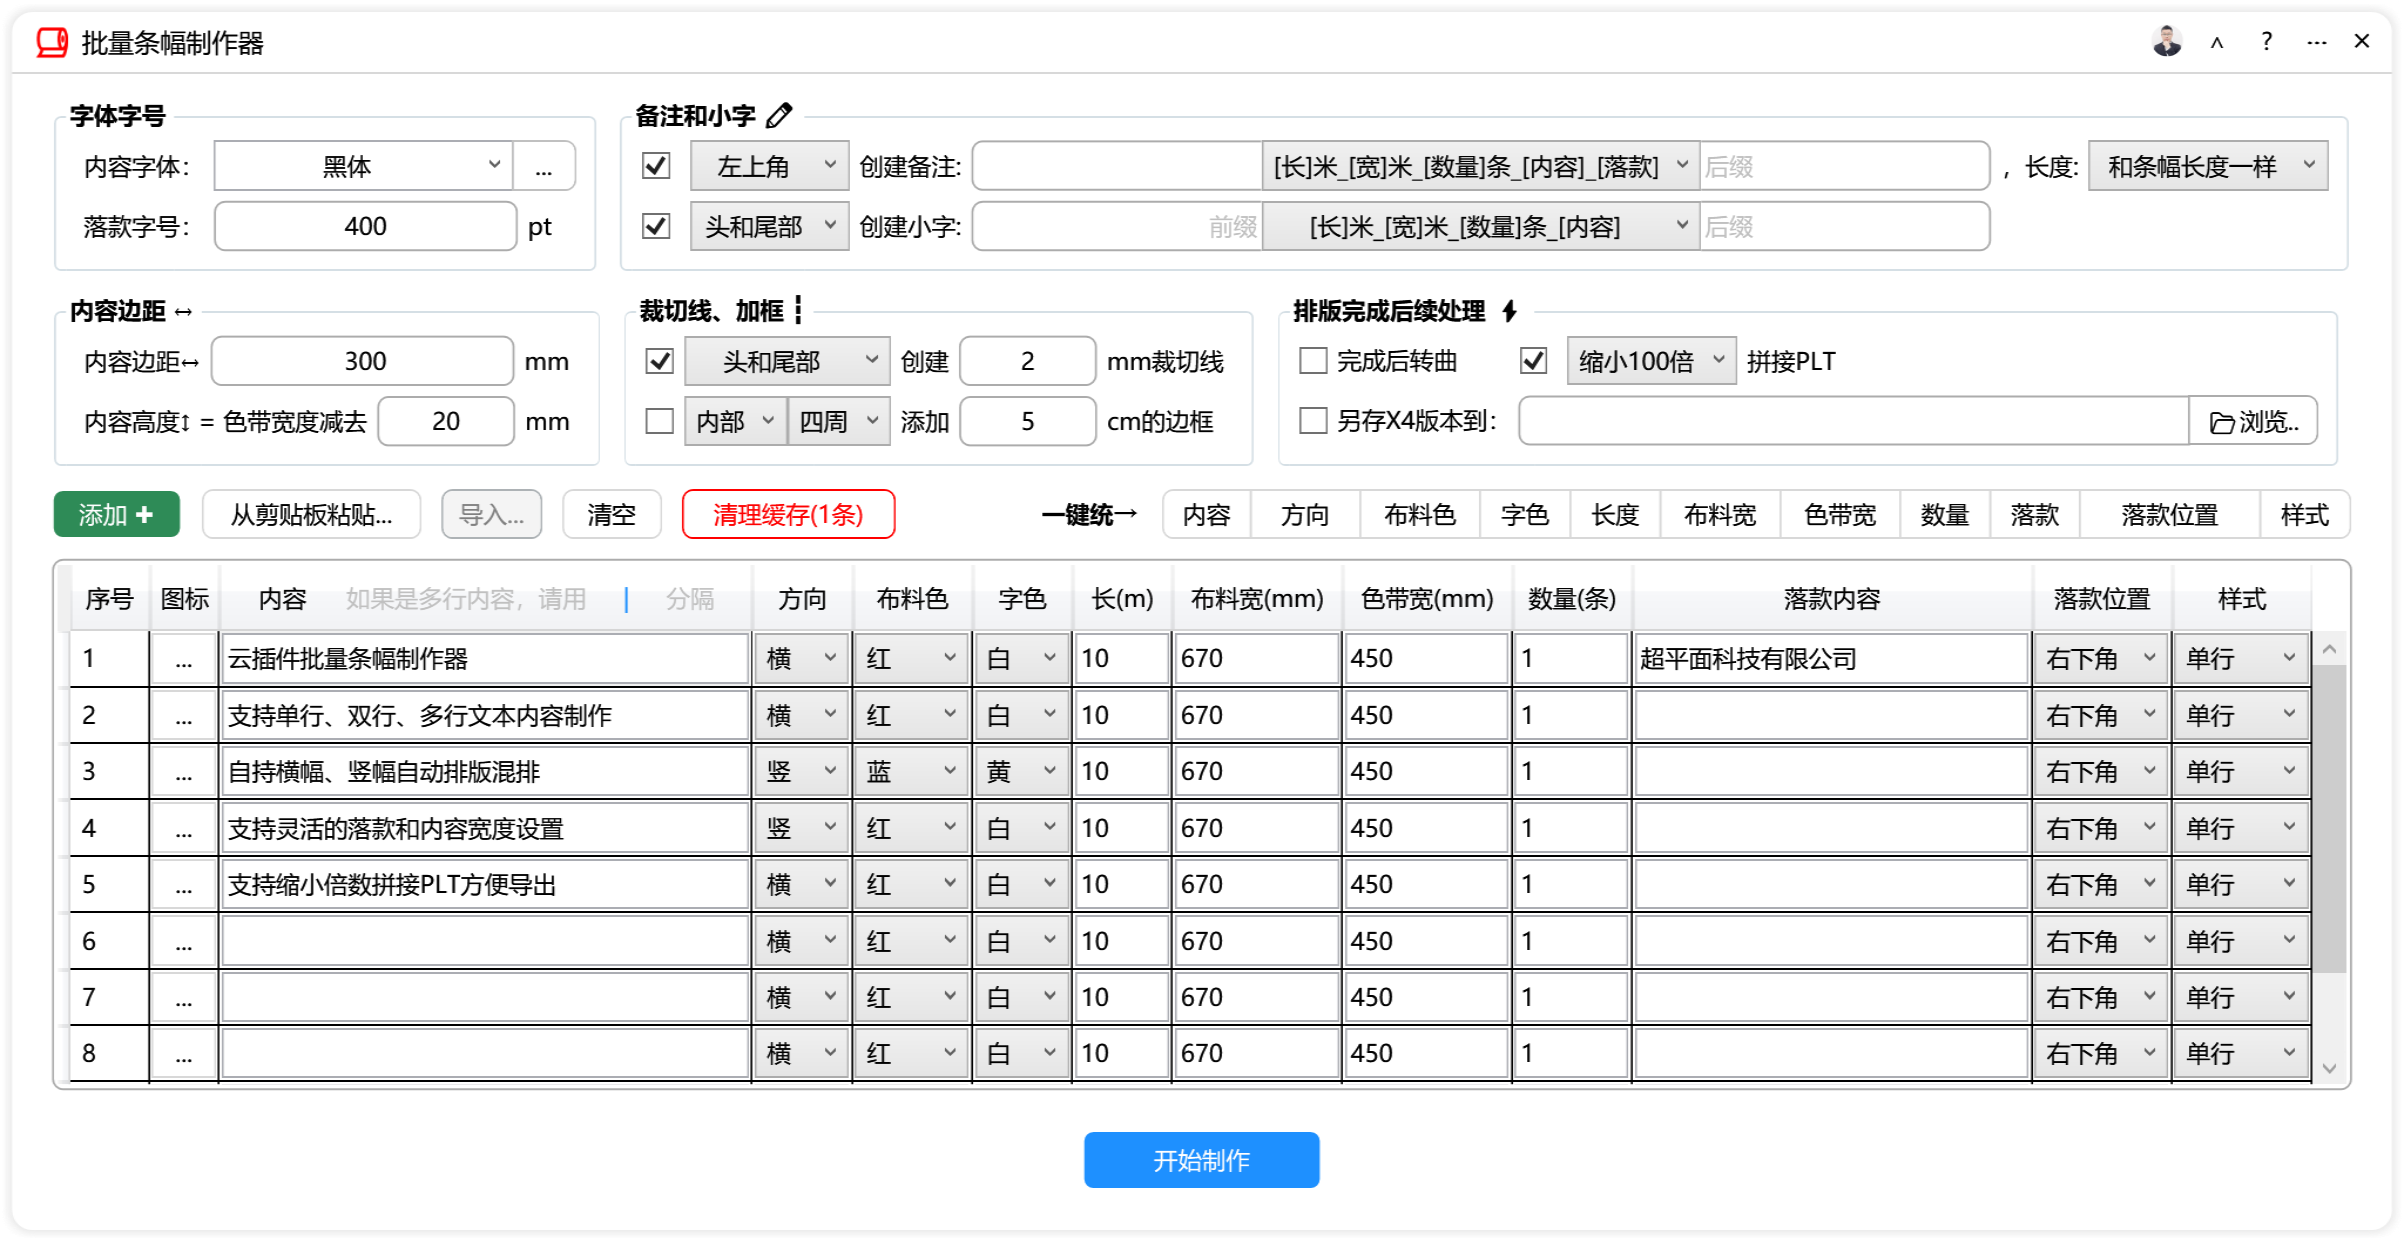The image size is (2404, 1242).
Task: Click the table scrollbar up arrow
Action: click(2329, 649)
